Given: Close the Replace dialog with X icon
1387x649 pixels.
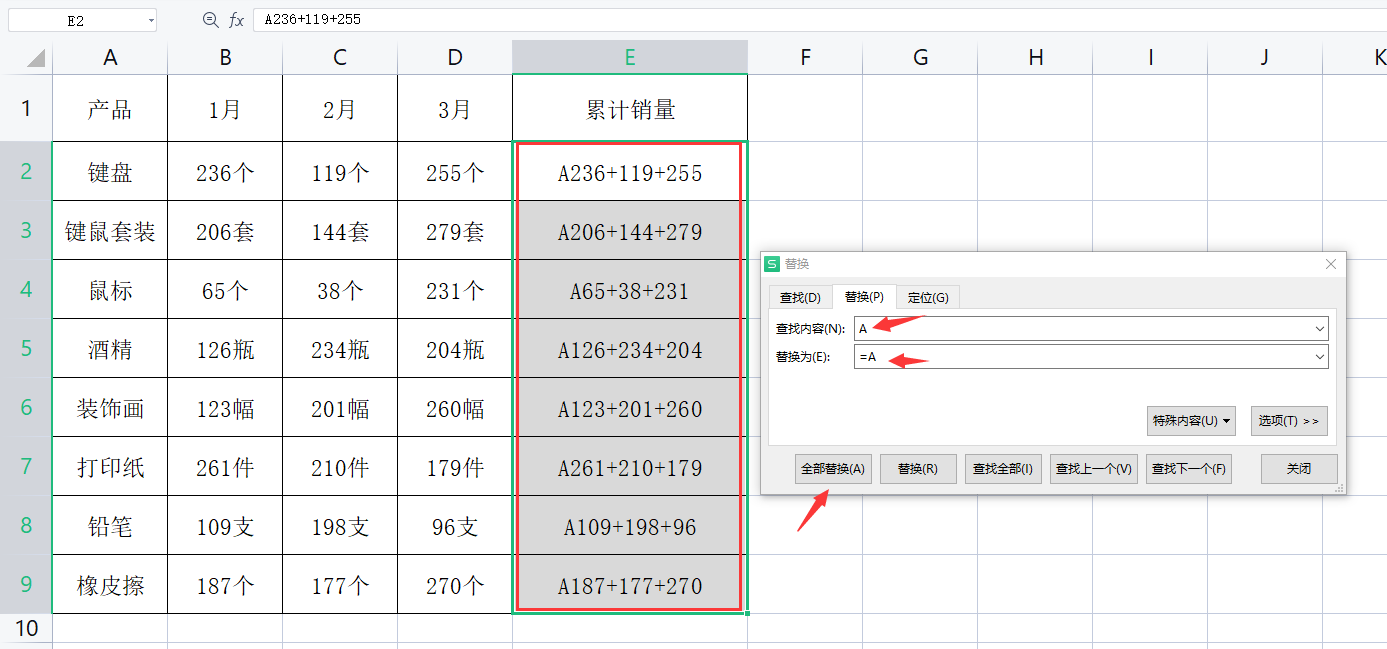Looking at the screenshot, I should tap(1331, 264).
